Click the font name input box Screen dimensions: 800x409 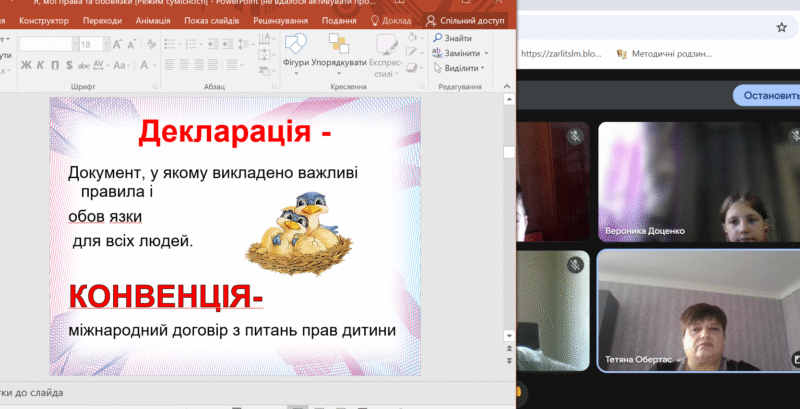pyautogui.click(x=46, y=44)
